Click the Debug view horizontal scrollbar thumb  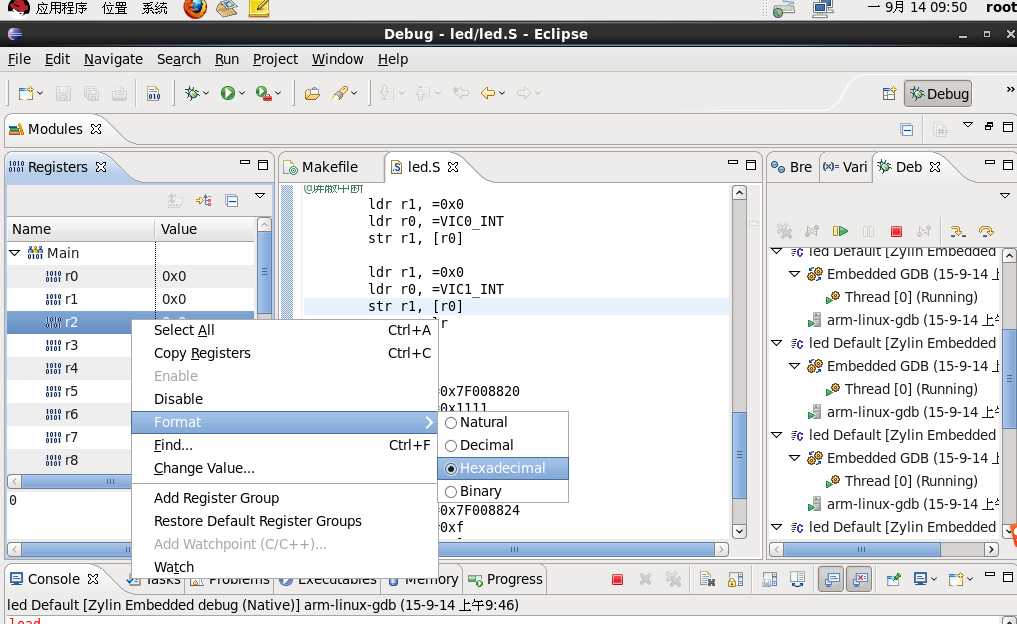pos(861,549)
